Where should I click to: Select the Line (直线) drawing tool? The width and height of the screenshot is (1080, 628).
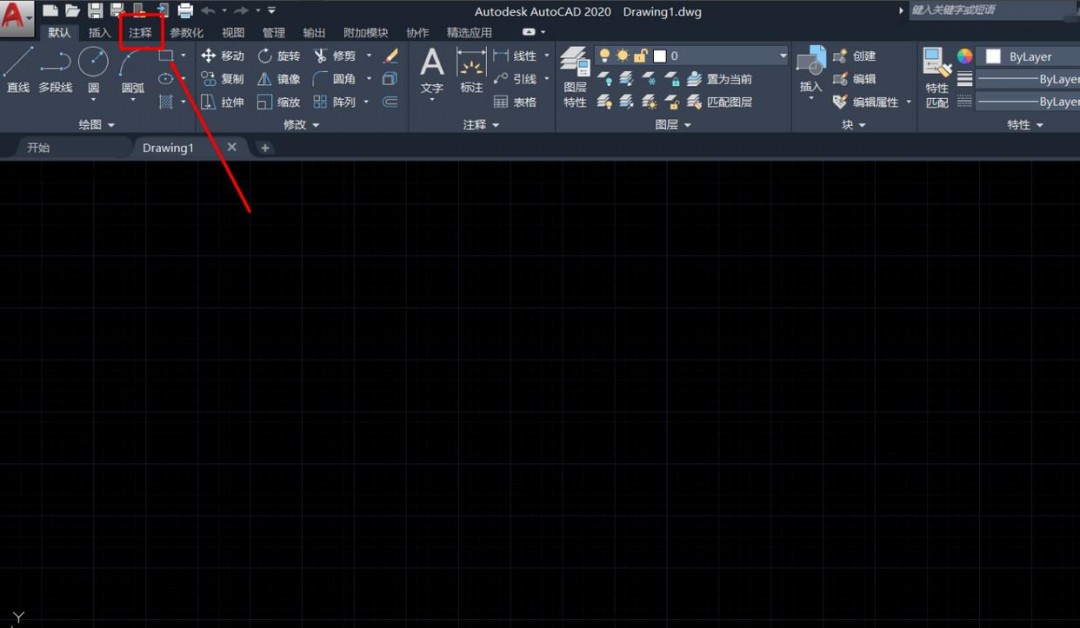tap(17, 63)
